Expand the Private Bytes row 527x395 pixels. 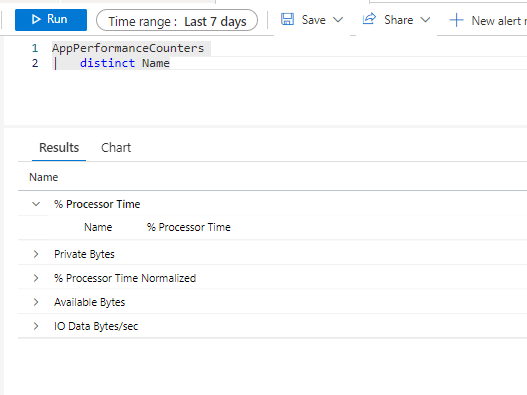coord(36,254)
